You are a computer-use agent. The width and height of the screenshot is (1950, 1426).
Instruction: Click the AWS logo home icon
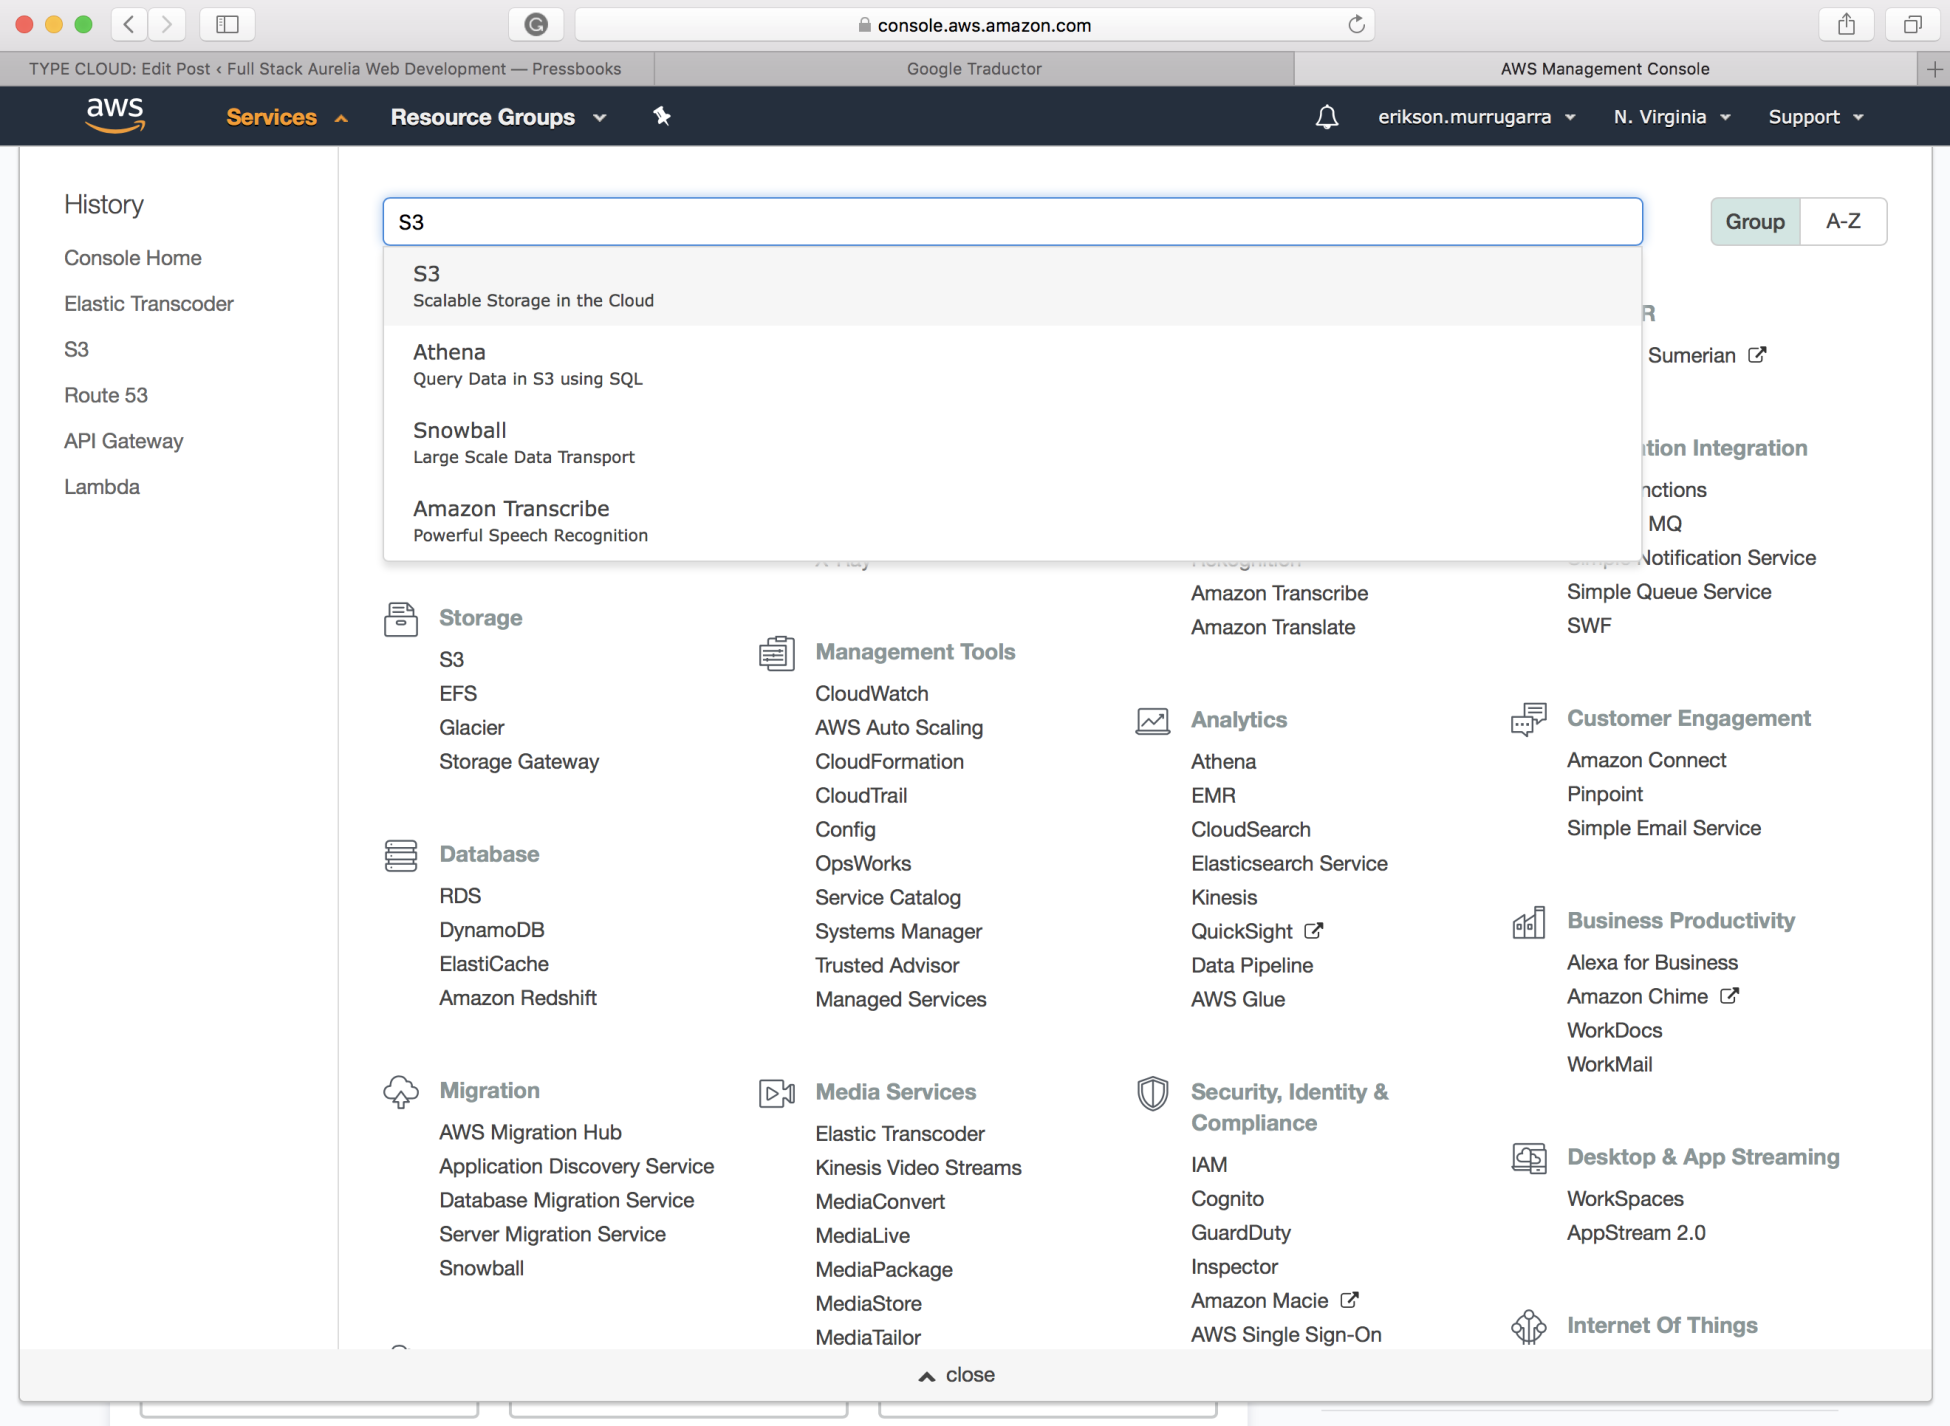pyautogui.click(x=115, y=115)
